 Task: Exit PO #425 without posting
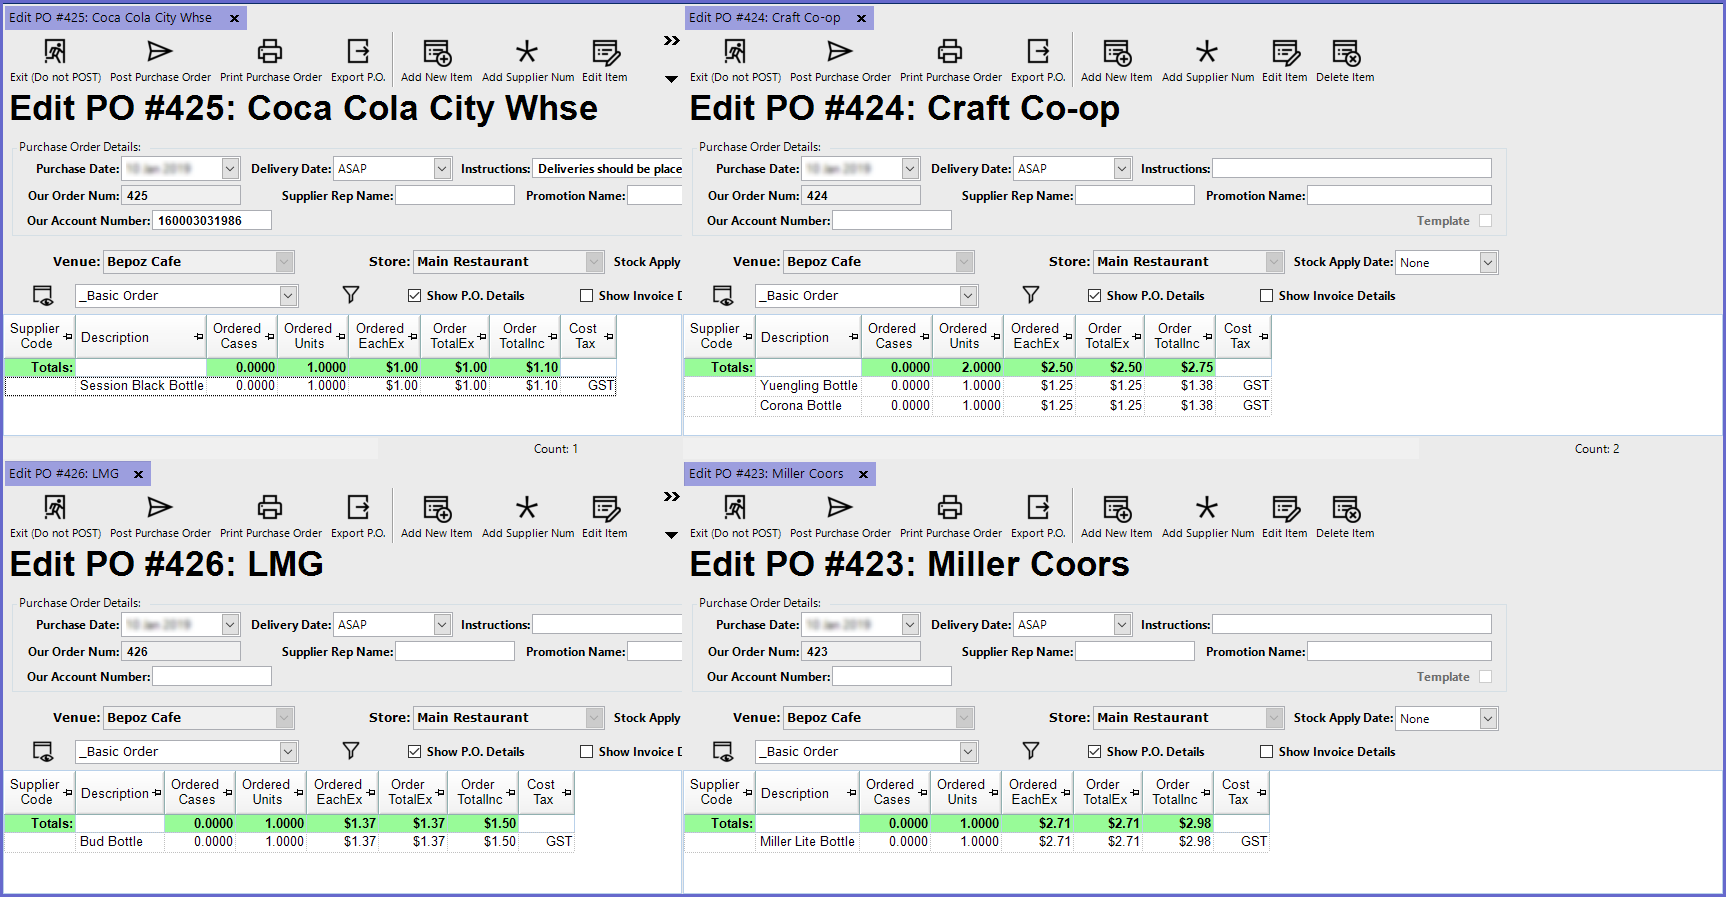pyautogui.click(x=55, y=61)
